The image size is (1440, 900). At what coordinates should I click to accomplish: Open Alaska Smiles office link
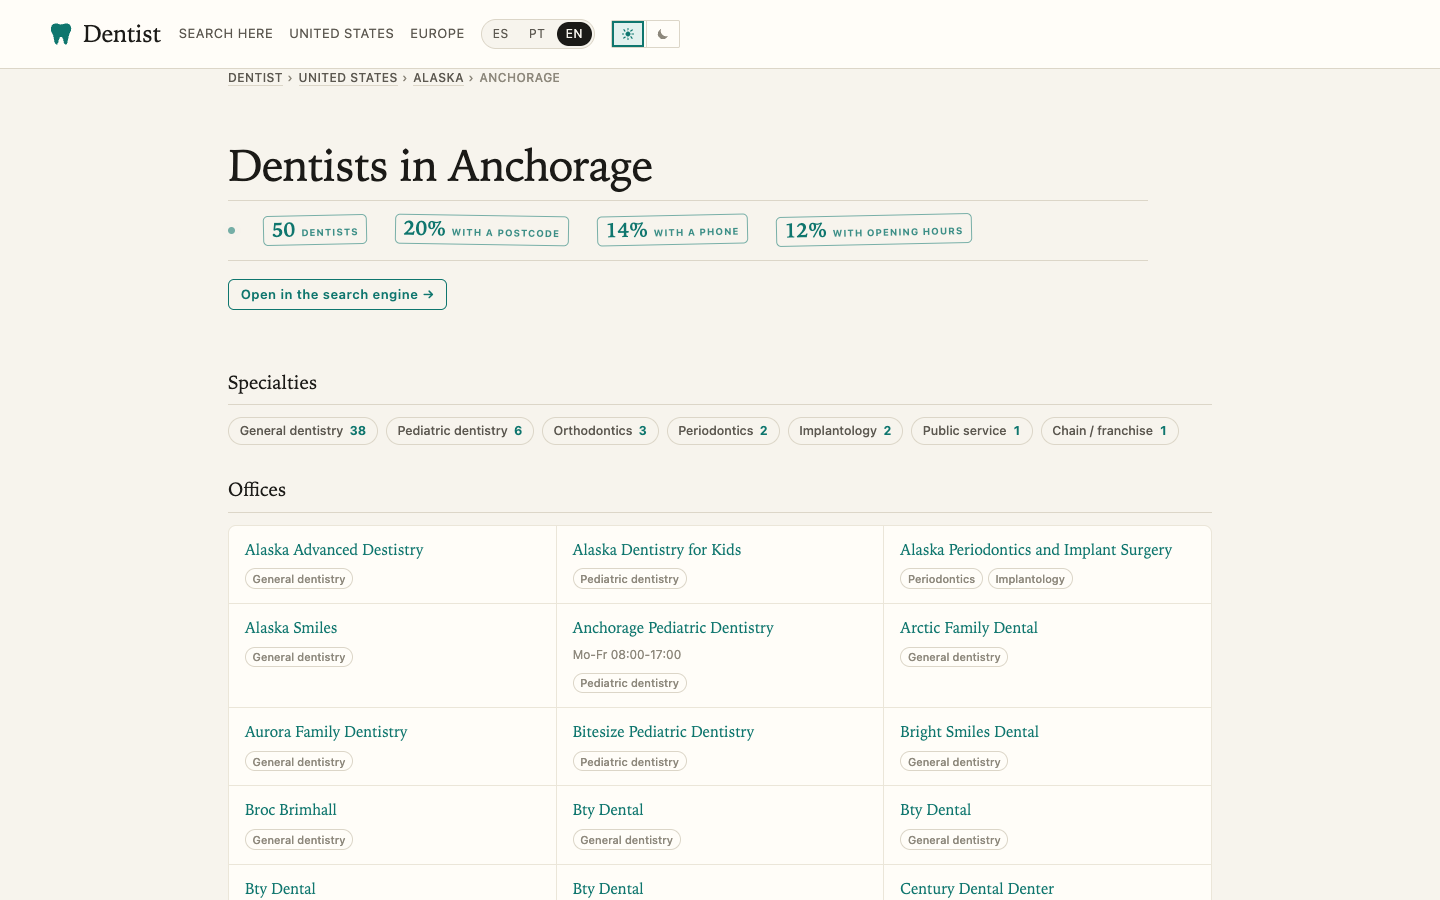291,628
